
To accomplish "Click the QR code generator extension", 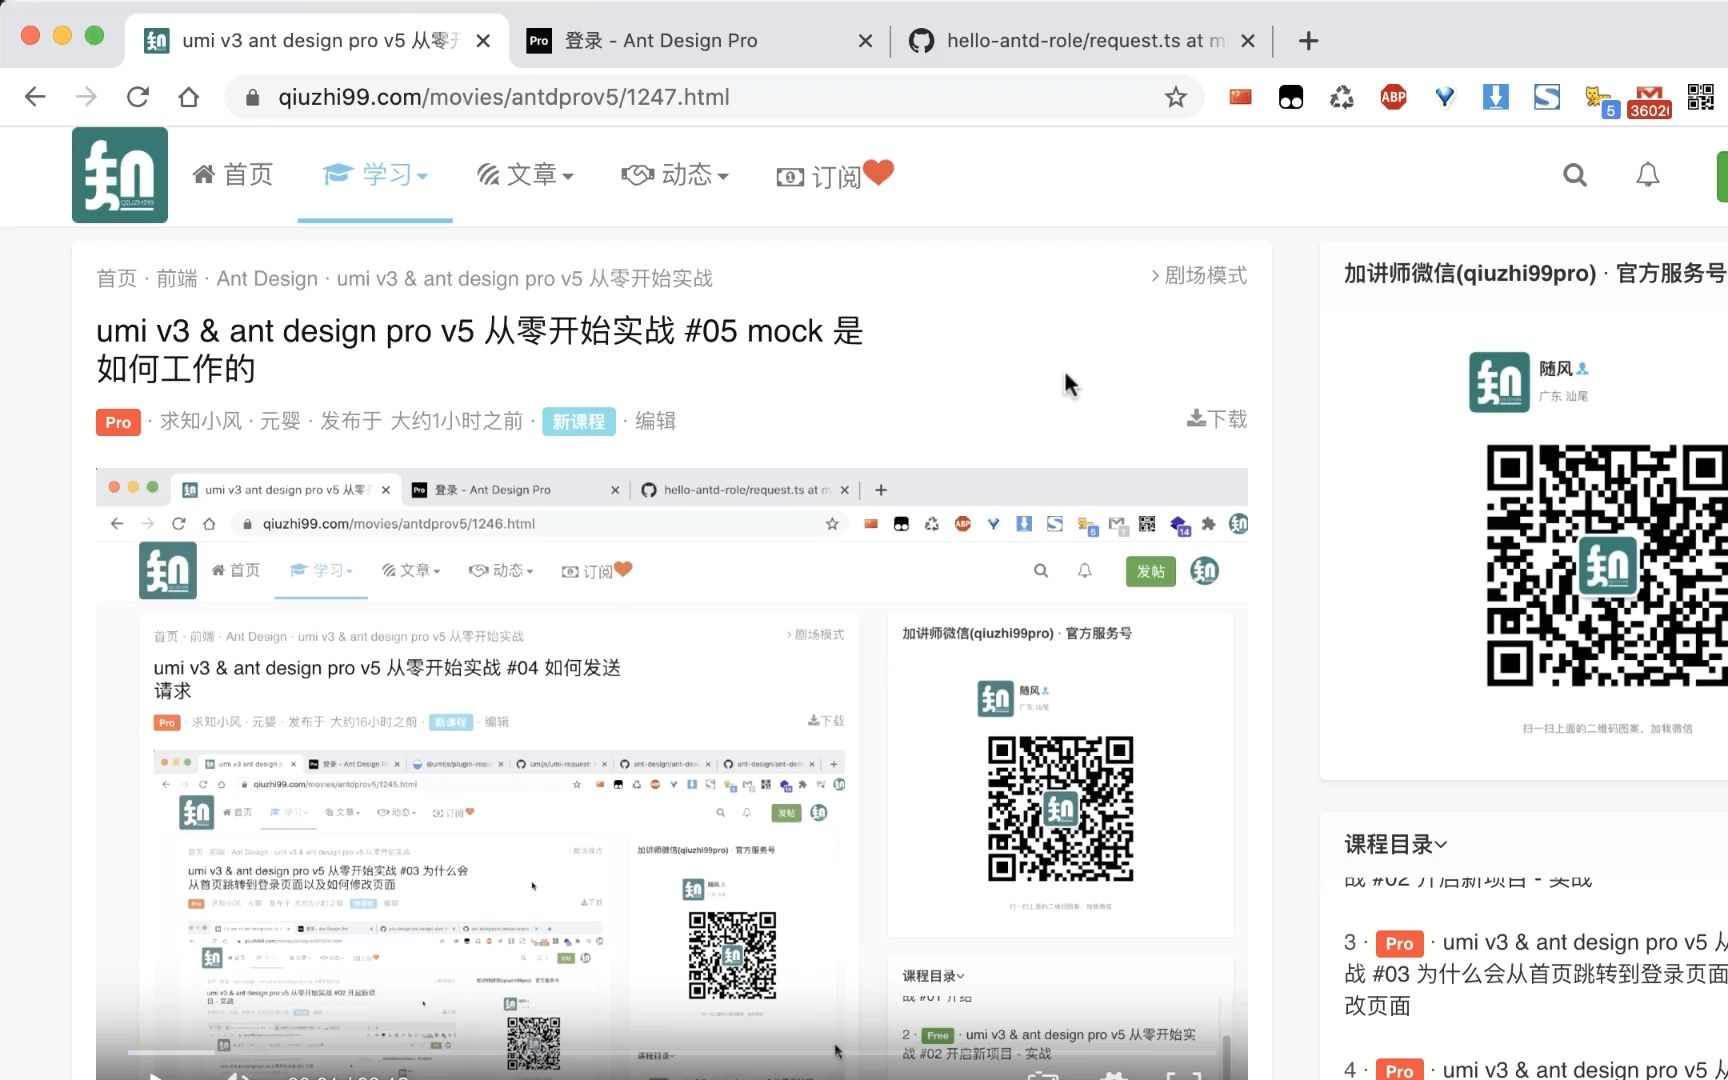I will (1701, 97).
